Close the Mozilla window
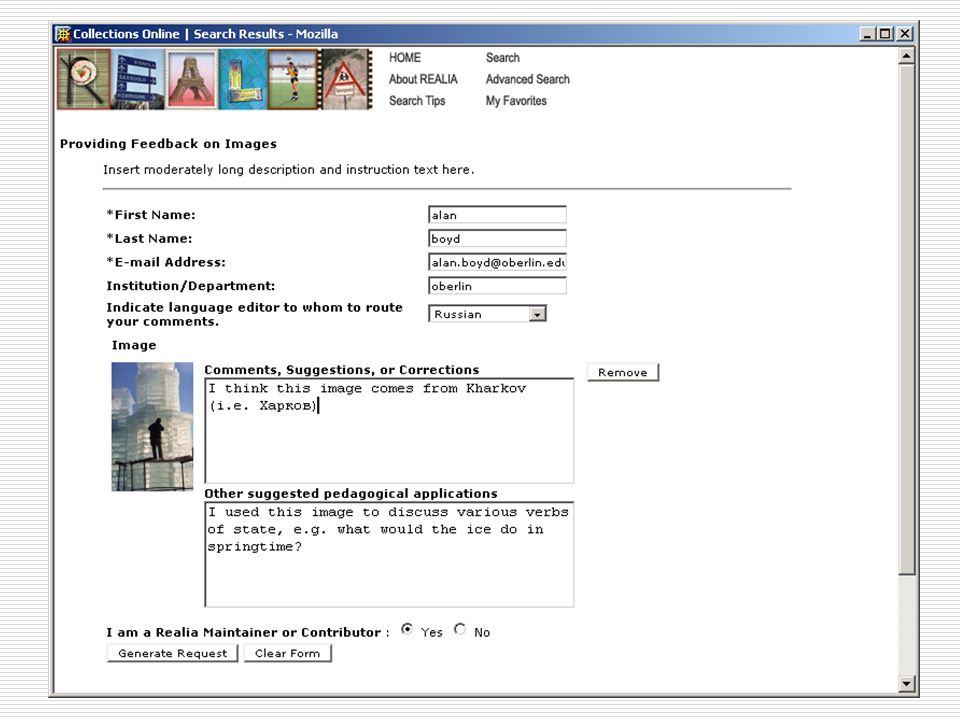Viewport: 960px width, 720px height. pos(905,34)
